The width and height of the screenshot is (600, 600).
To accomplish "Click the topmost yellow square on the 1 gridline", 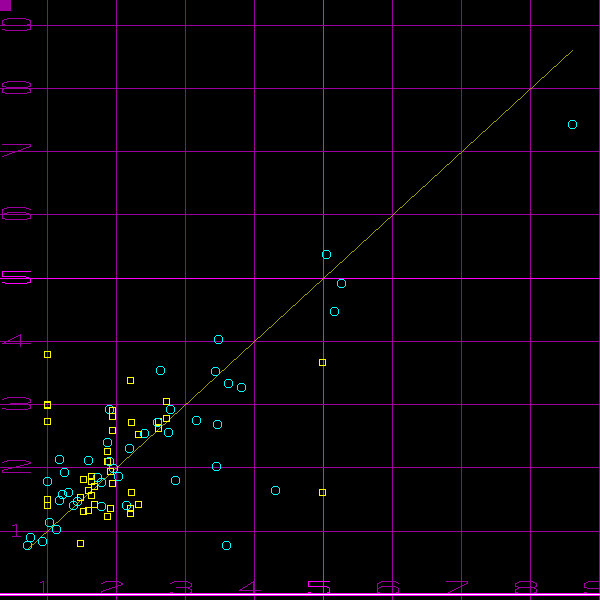I will [x=47, y=355].
